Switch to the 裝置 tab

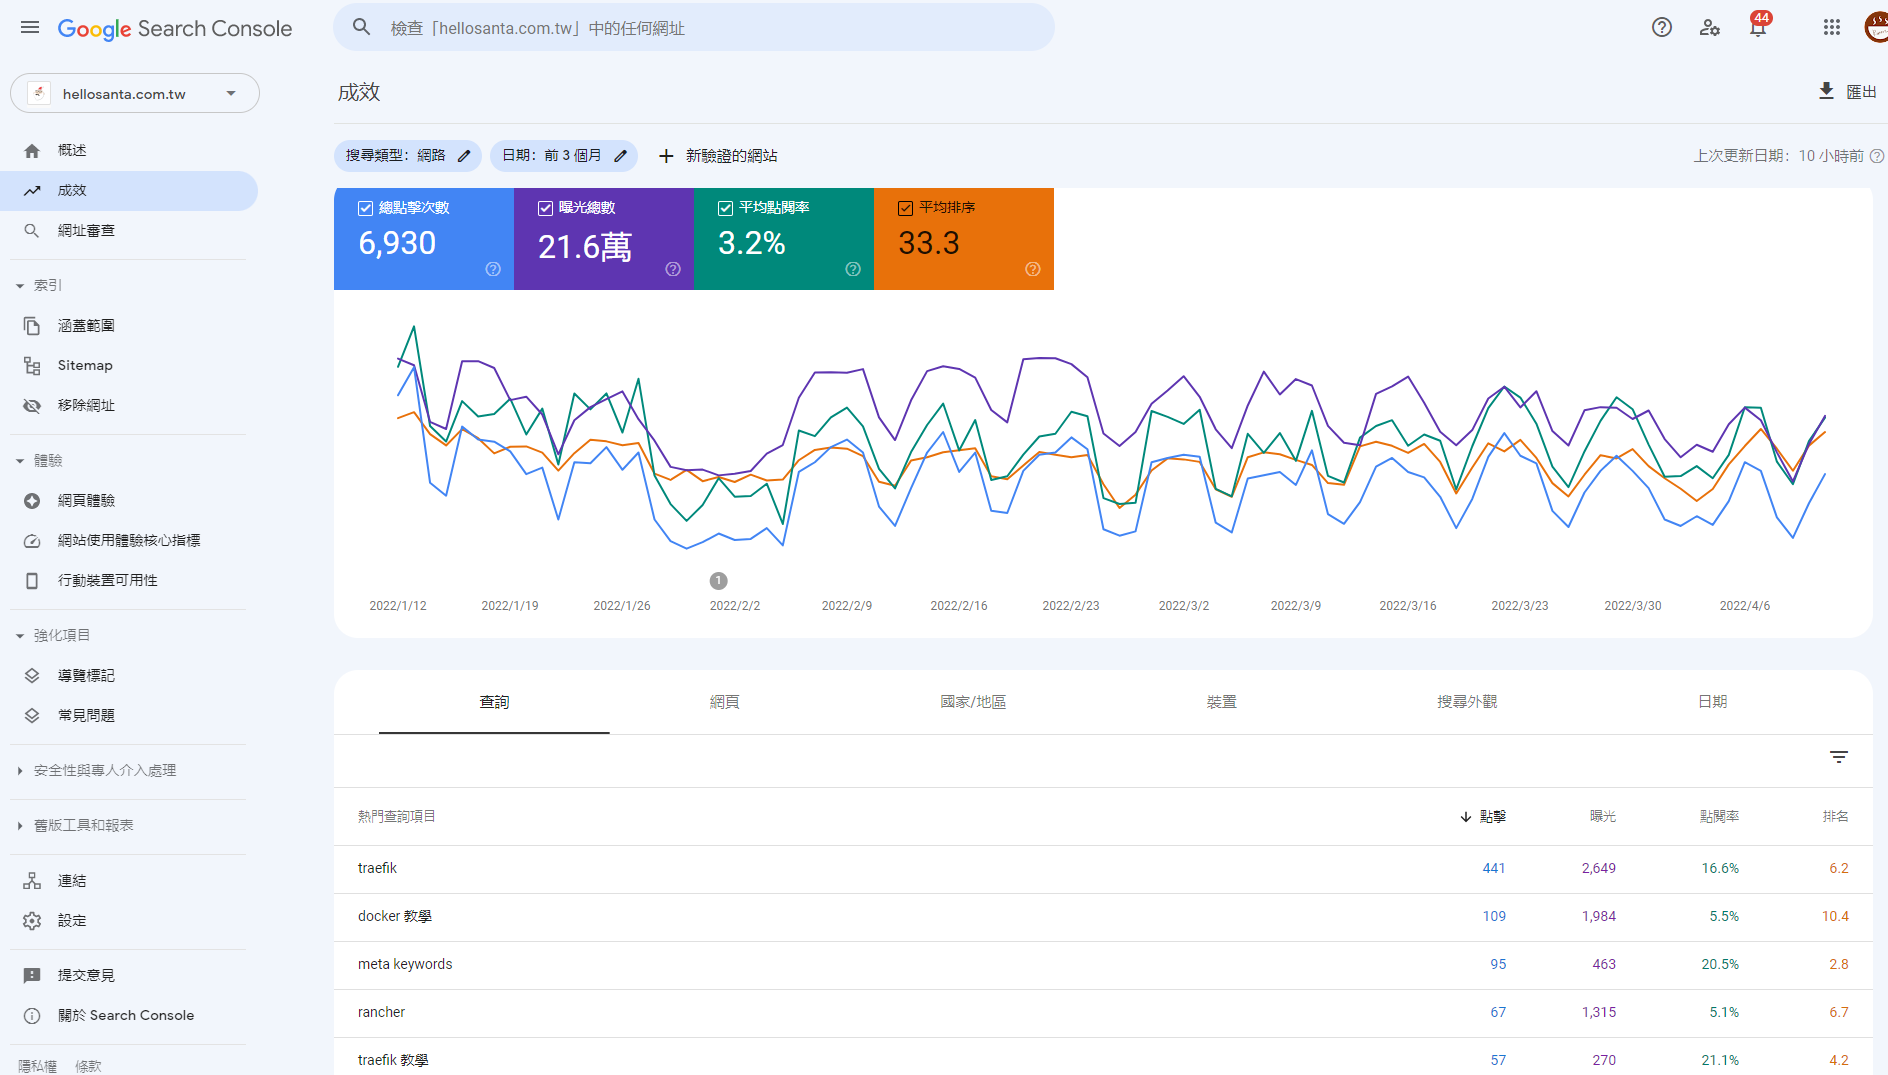coord(1222,702)
